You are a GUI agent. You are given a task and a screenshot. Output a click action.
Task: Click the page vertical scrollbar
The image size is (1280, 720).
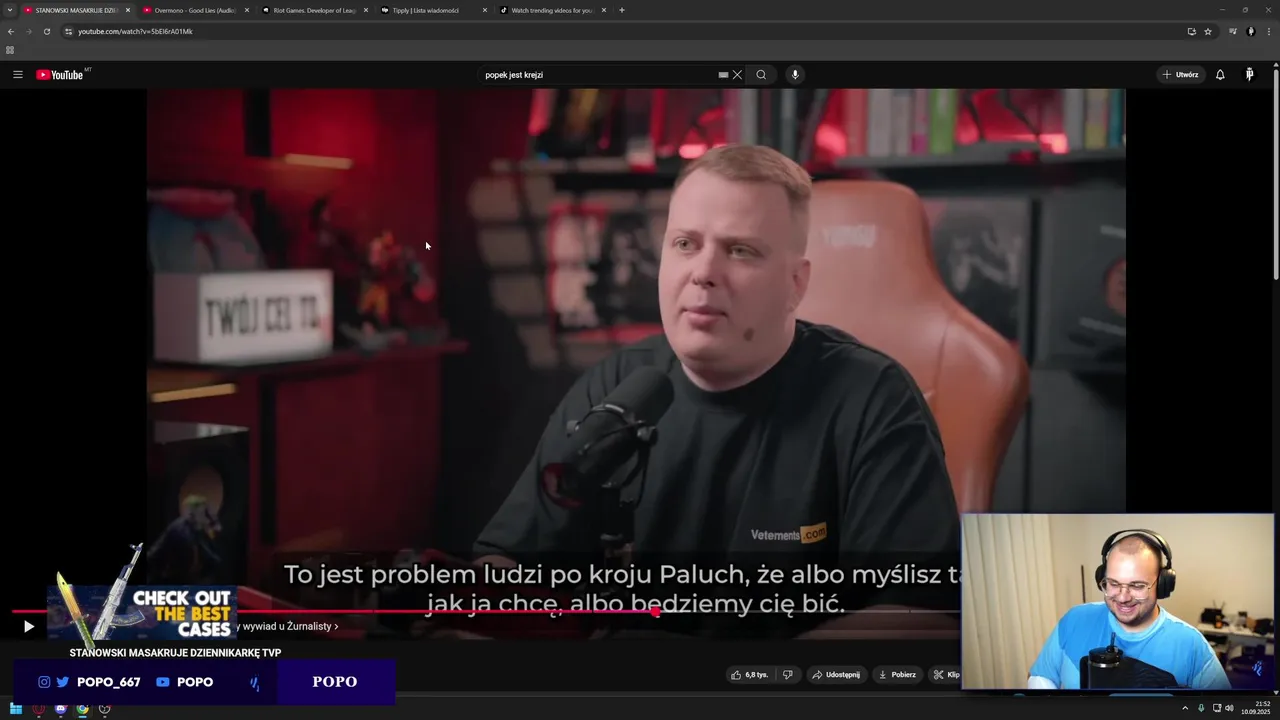click(1276, 175)
